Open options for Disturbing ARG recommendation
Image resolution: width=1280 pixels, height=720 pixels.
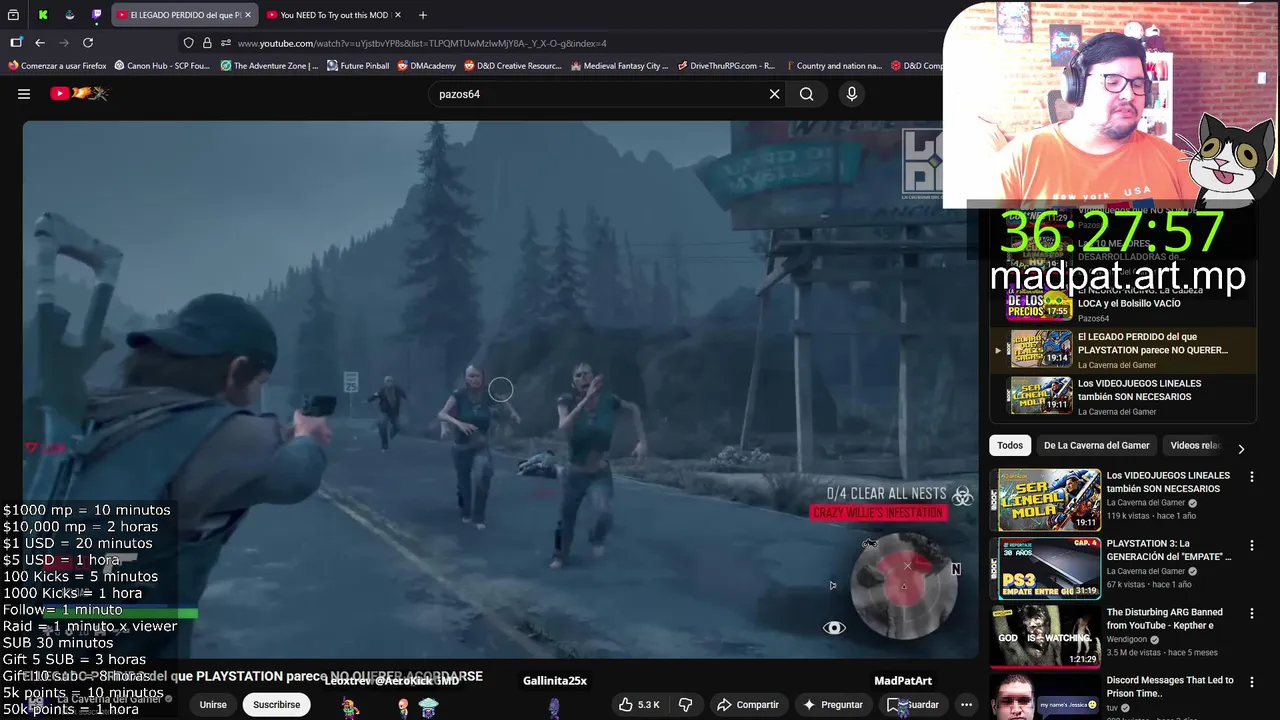[1251, 613]
